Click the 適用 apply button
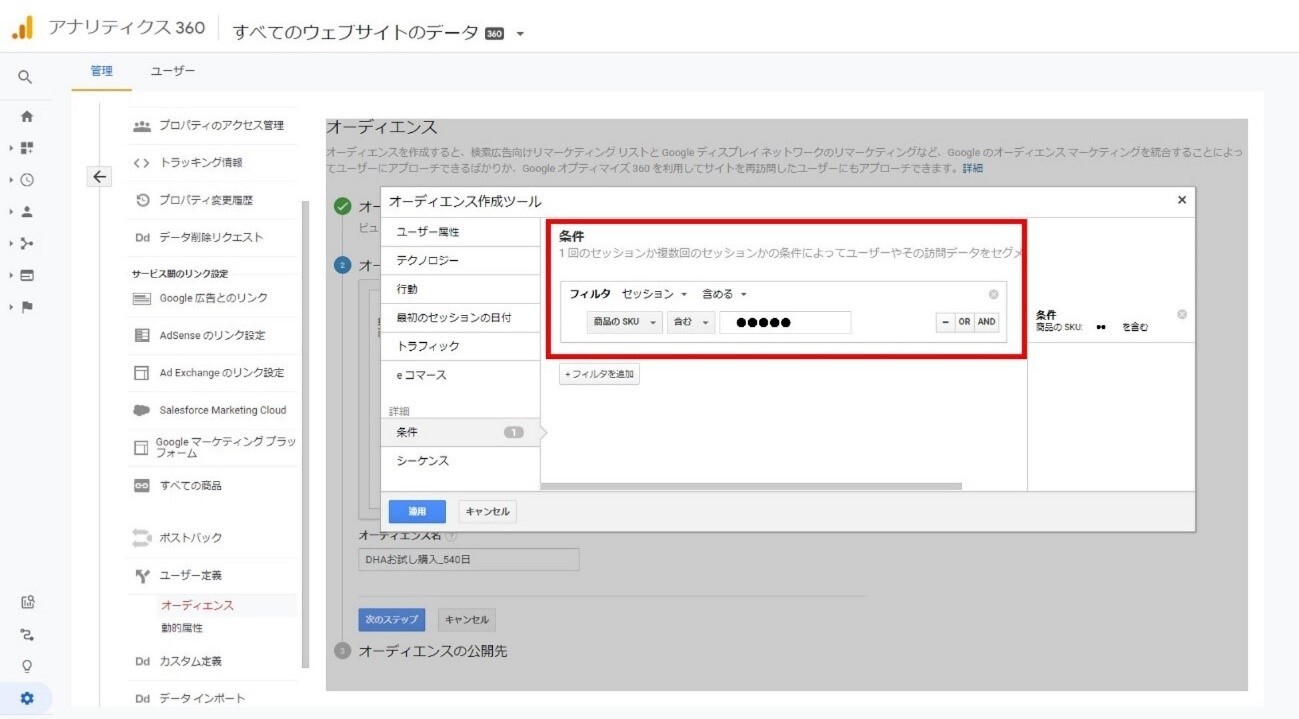Image resolution: width=1299 pixels, height=719 pixels. pyautogui.click(x=417, y=511)
